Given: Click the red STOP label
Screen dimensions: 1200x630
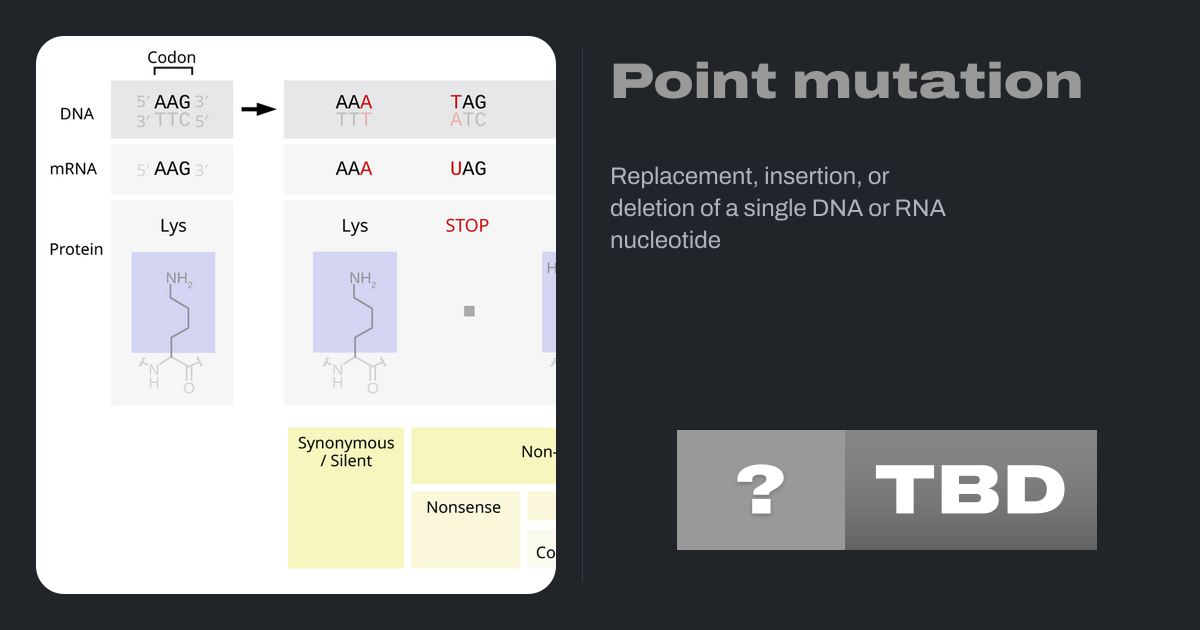Looking at the screenshot, I should click(x=467, y=226).
